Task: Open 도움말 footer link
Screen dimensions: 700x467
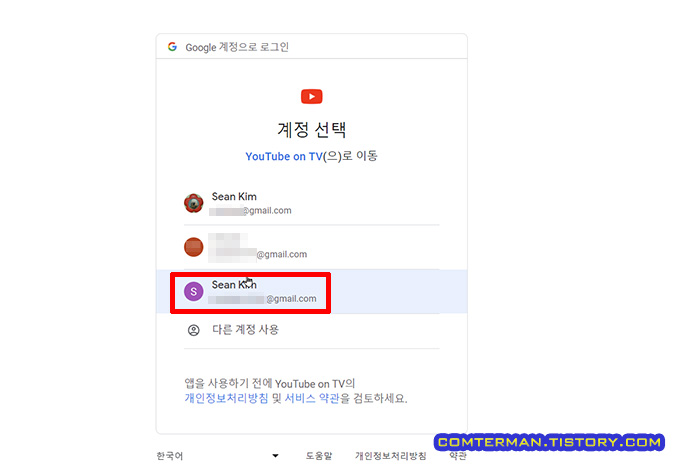Action: [319, 456]
